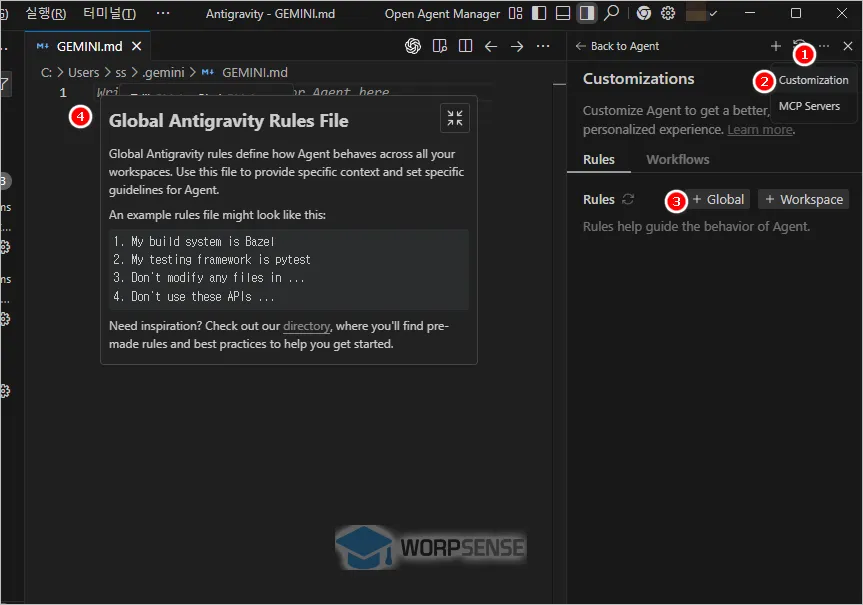Screen dimensions: 863x605
Task: Select MCP Servers menu entry
Action: 809,106
